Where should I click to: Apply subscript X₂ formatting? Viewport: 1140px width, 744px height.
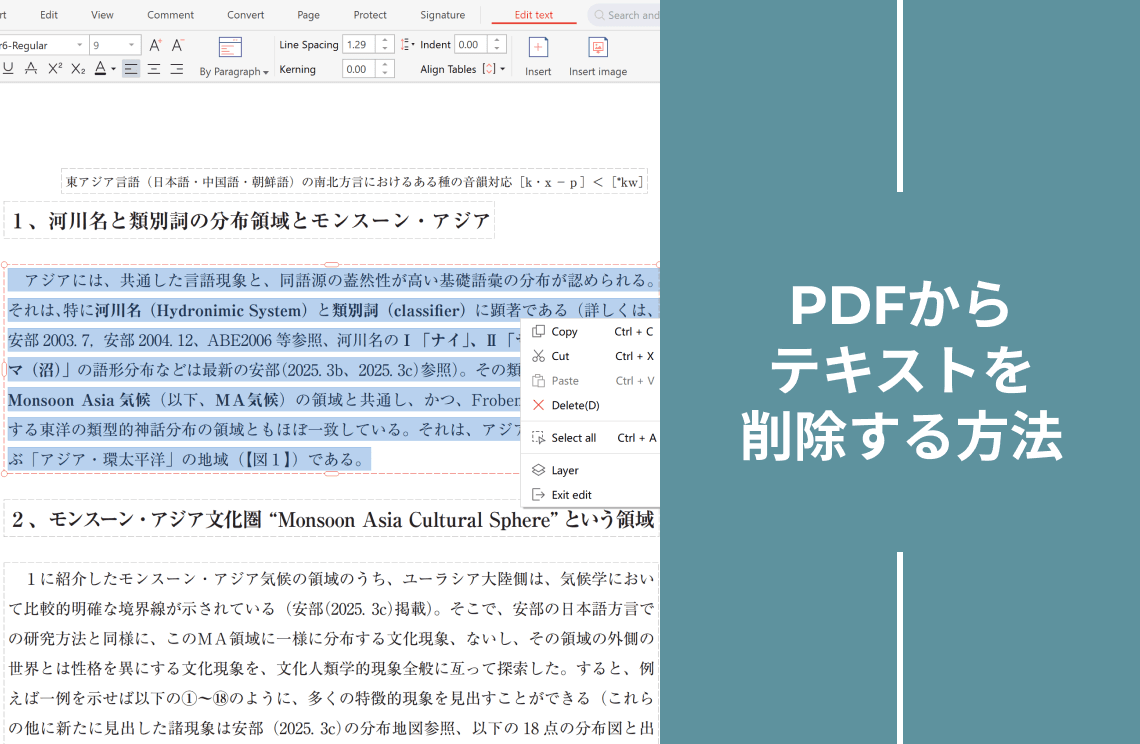pyautogui.click(x=78, y=69)
